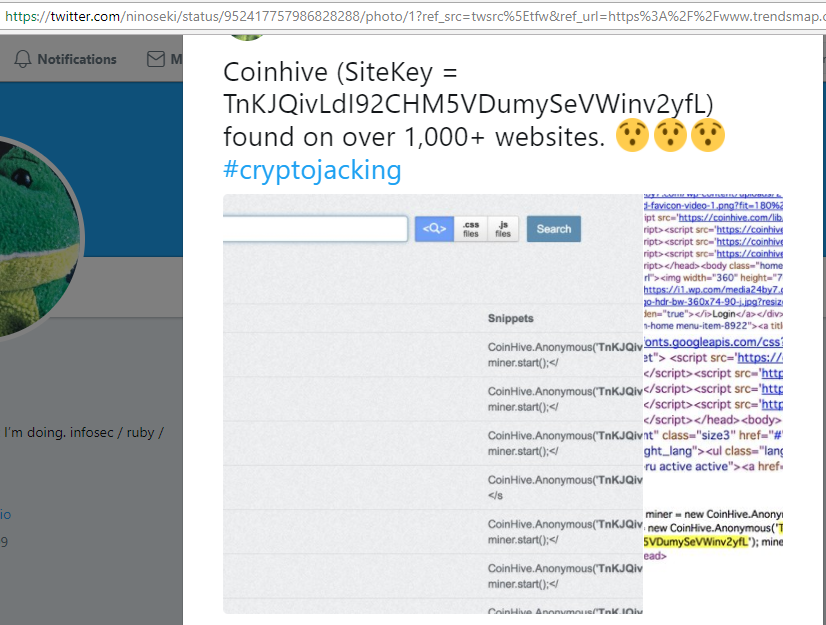This screenshot has width=826, height=625.
Task: Click the browser address bar URL
Action: click(413, 16)
